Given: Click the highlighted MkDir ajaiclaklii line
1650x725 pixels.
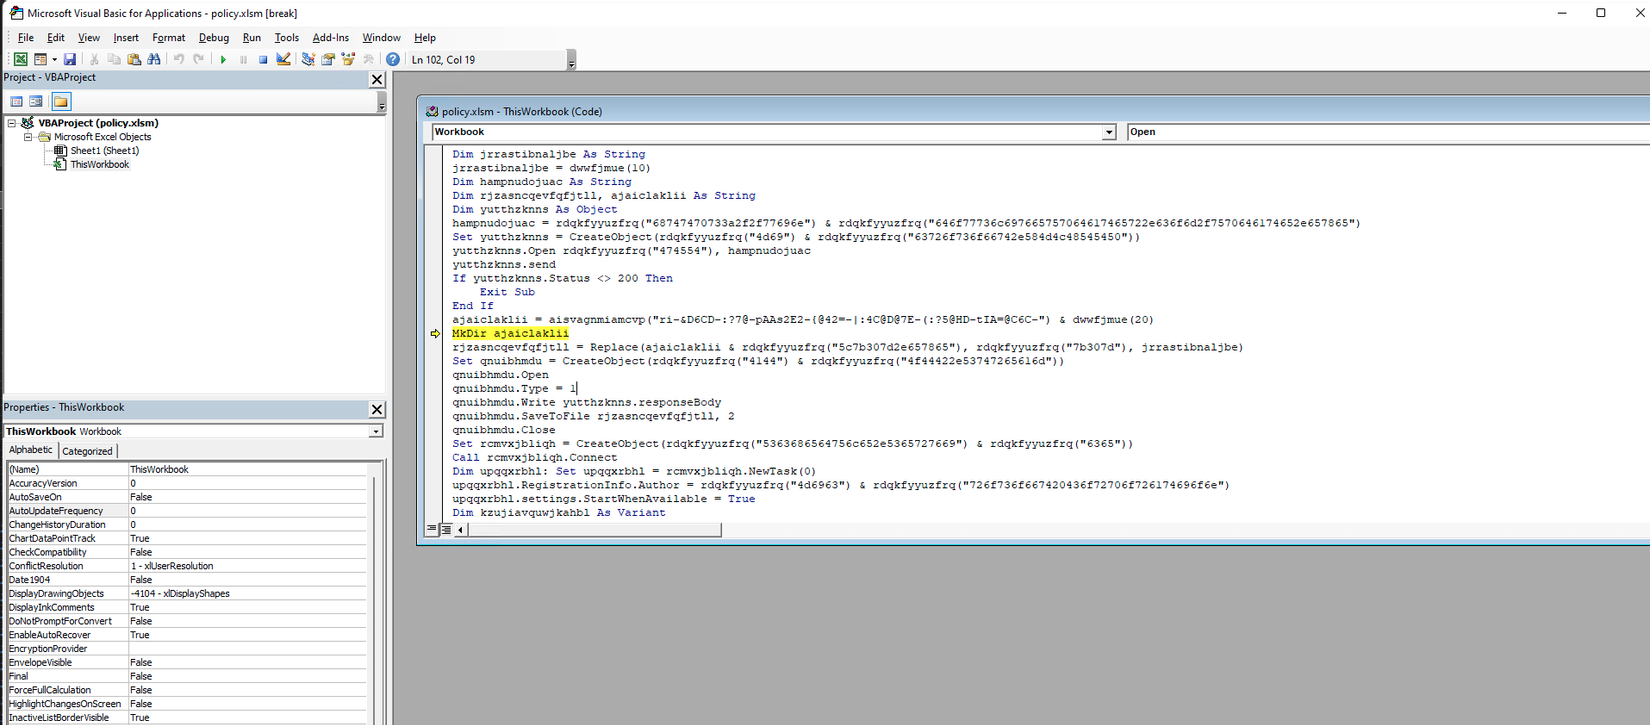Looking at the screenshot, I should 510,334.
